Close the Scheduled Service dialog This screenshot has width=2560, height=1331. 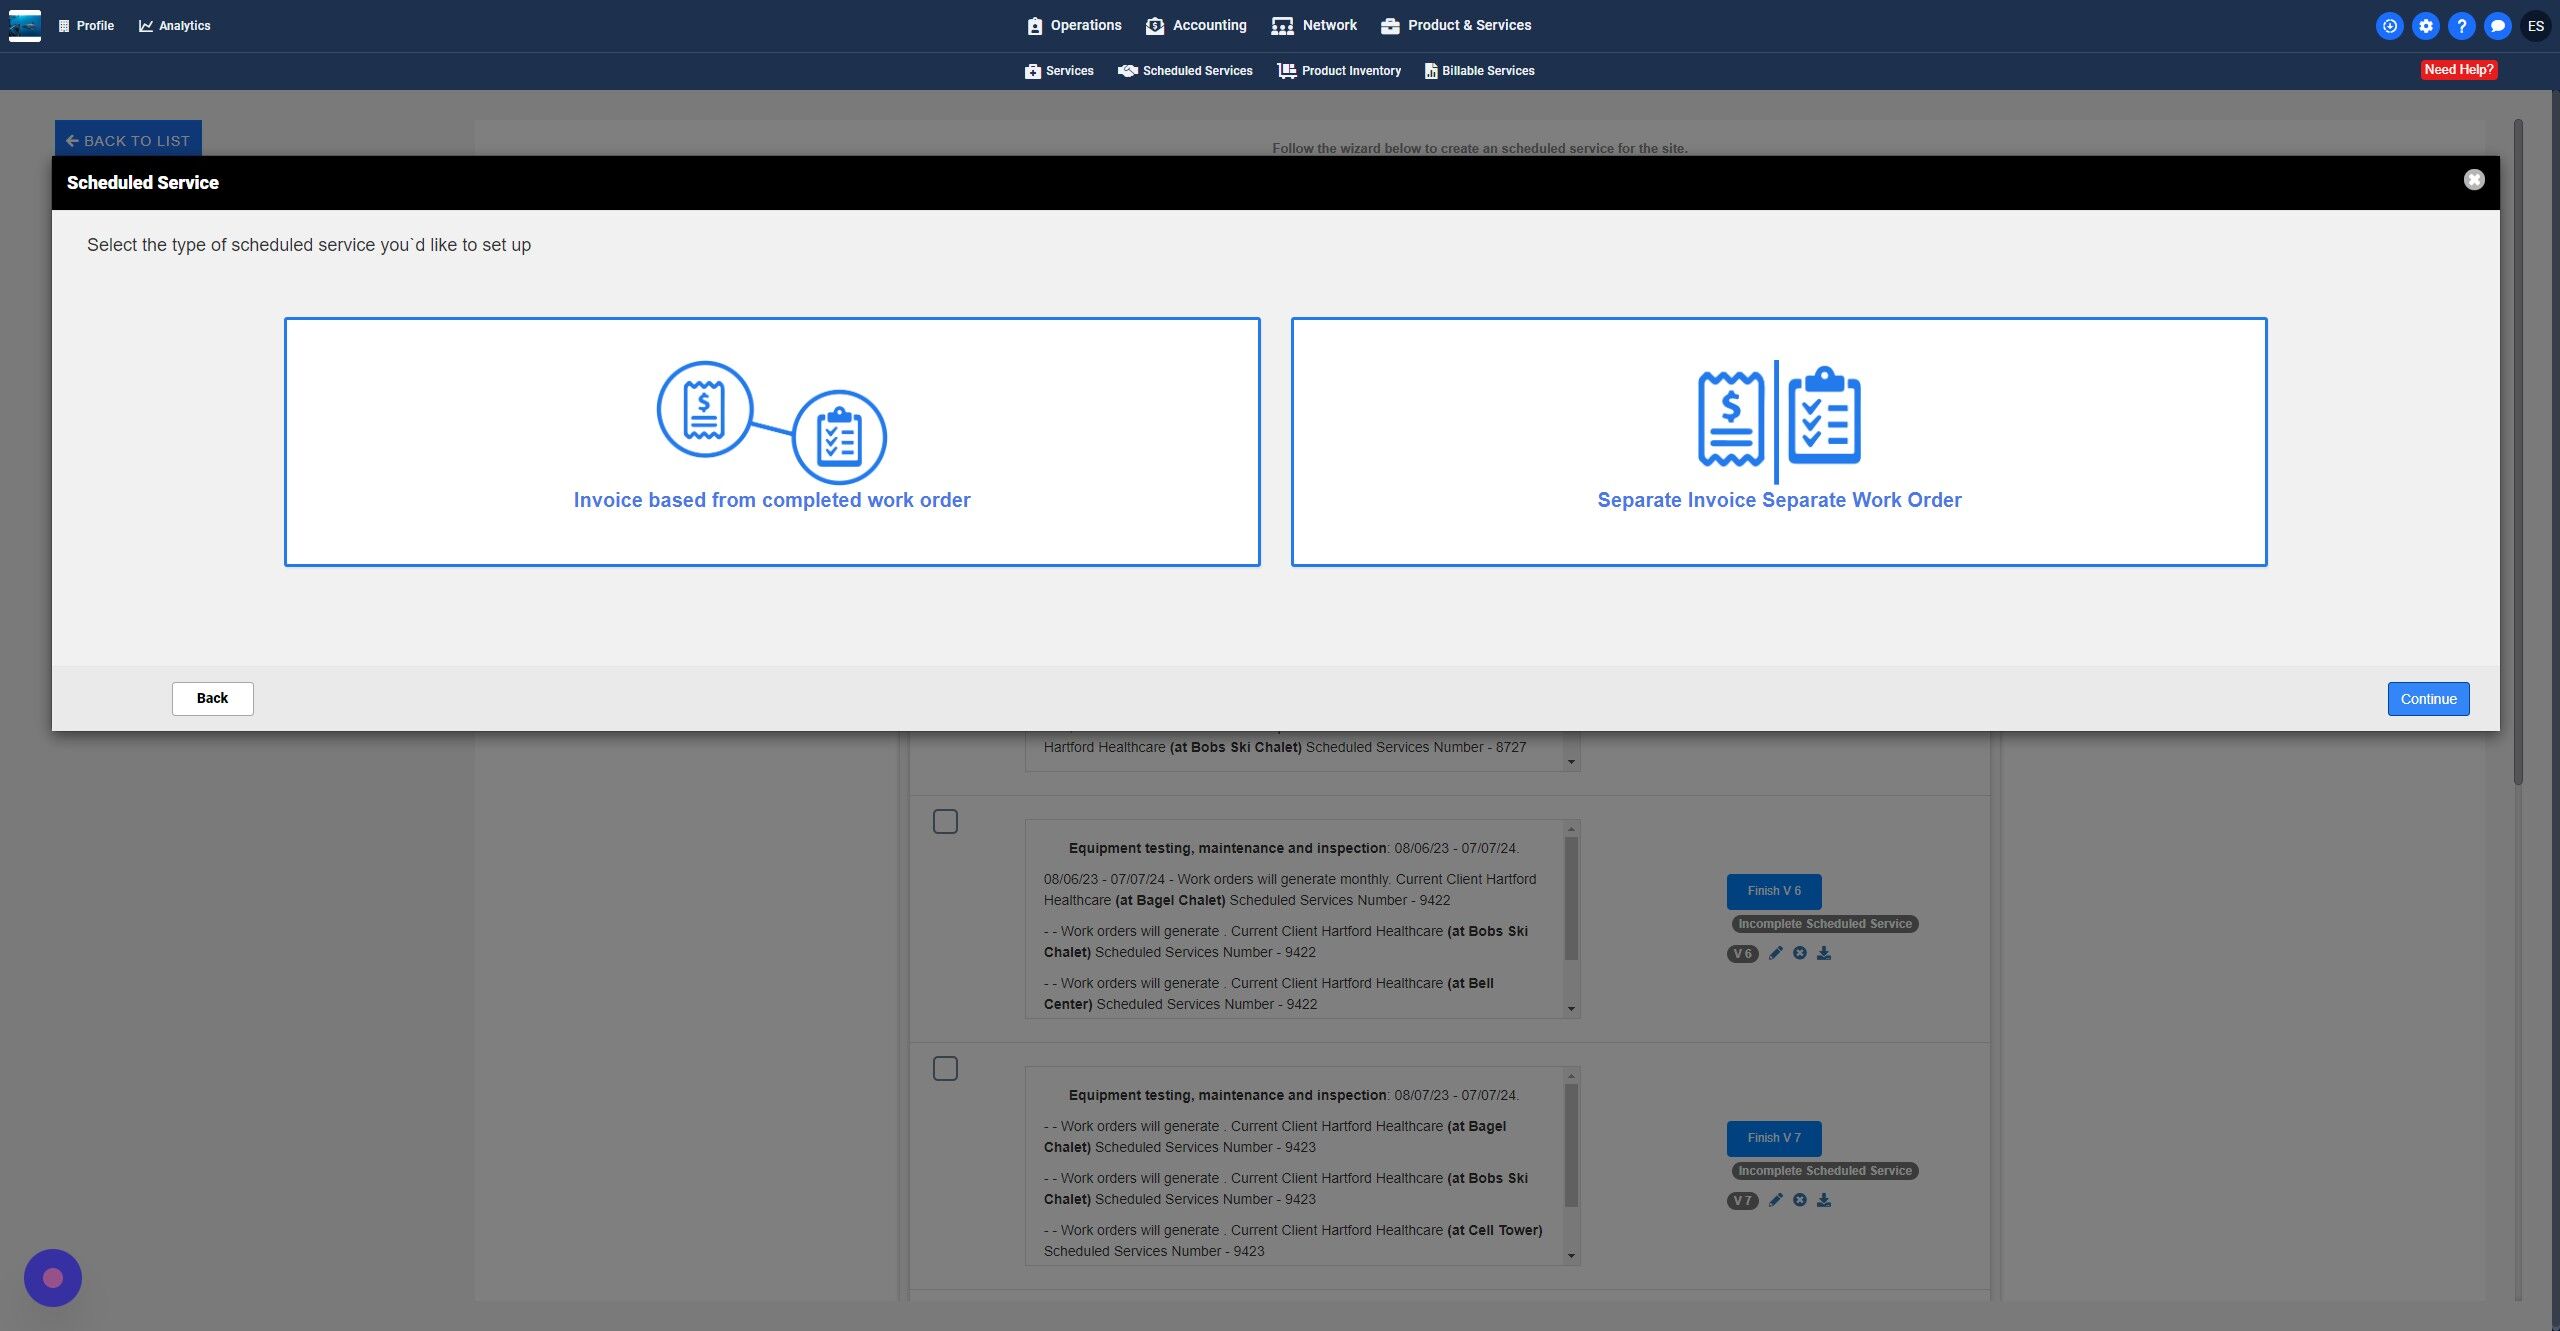click(x=2473, y=180)
